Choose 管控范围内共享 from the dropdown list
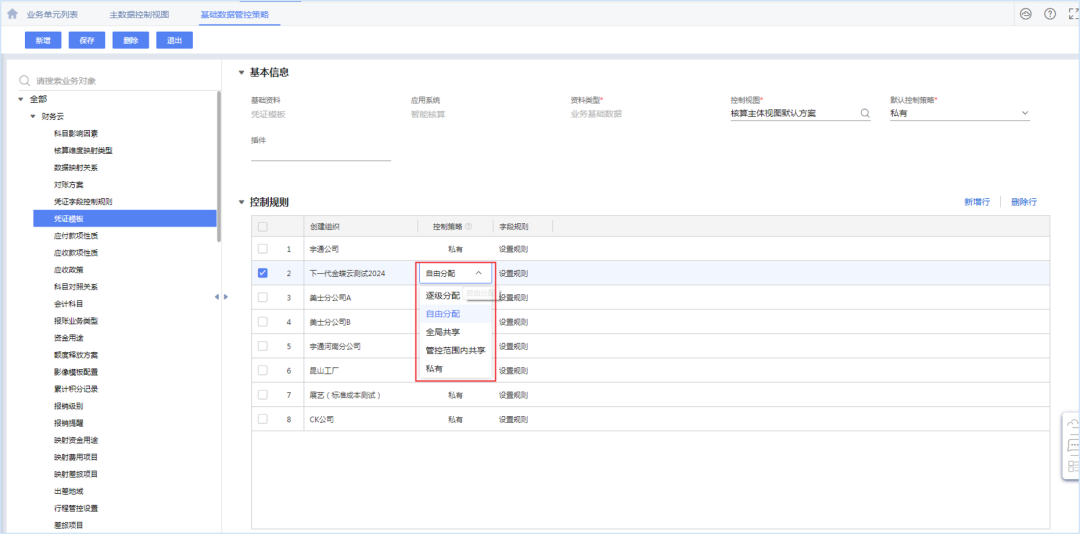 click(455, 350)
